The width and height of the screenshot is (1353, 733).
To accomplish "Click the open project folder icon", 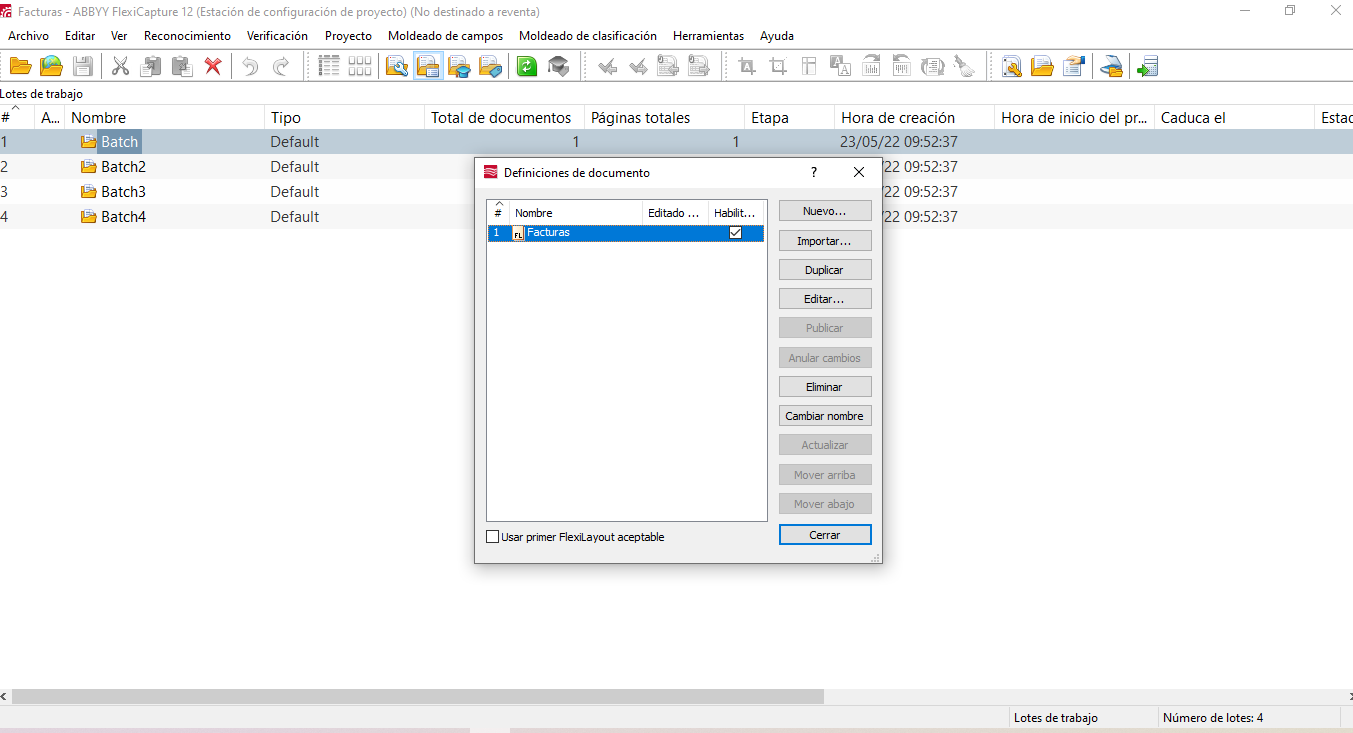I will [x=20, y=66].
